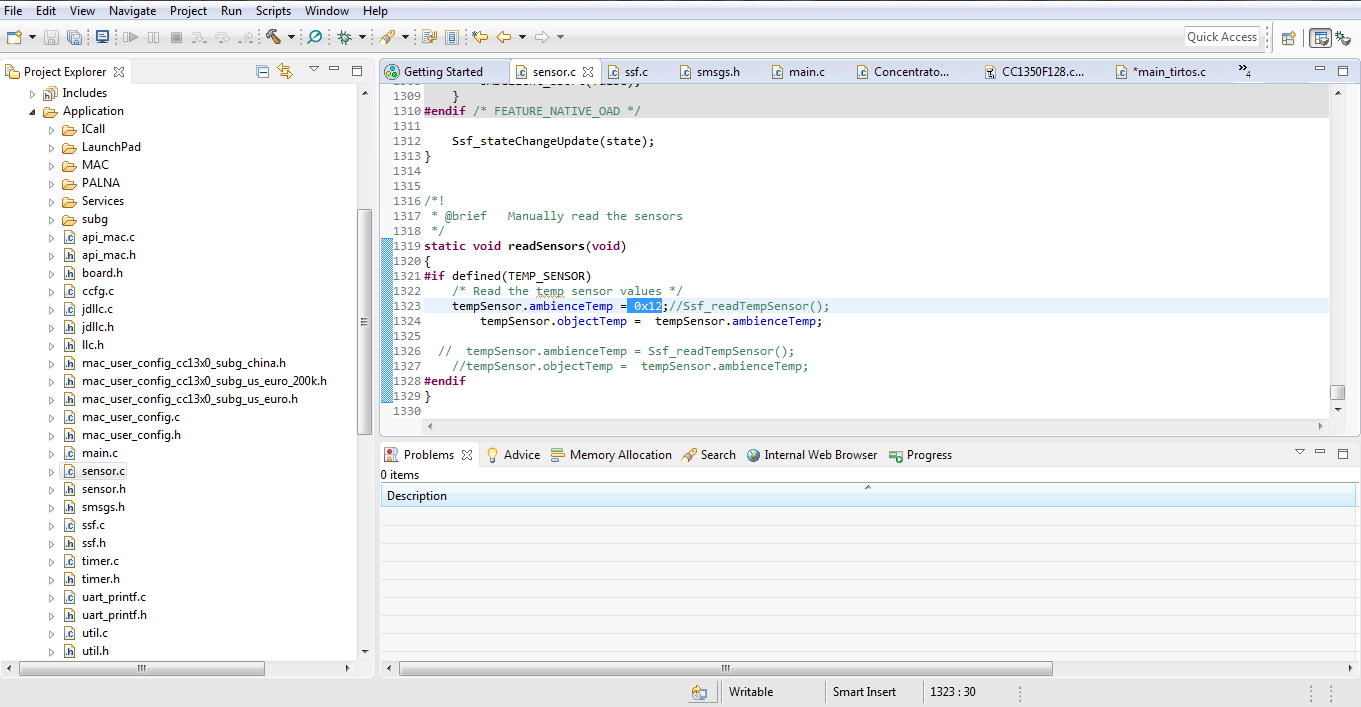Click the Back navigation arrow

[503, 37]
